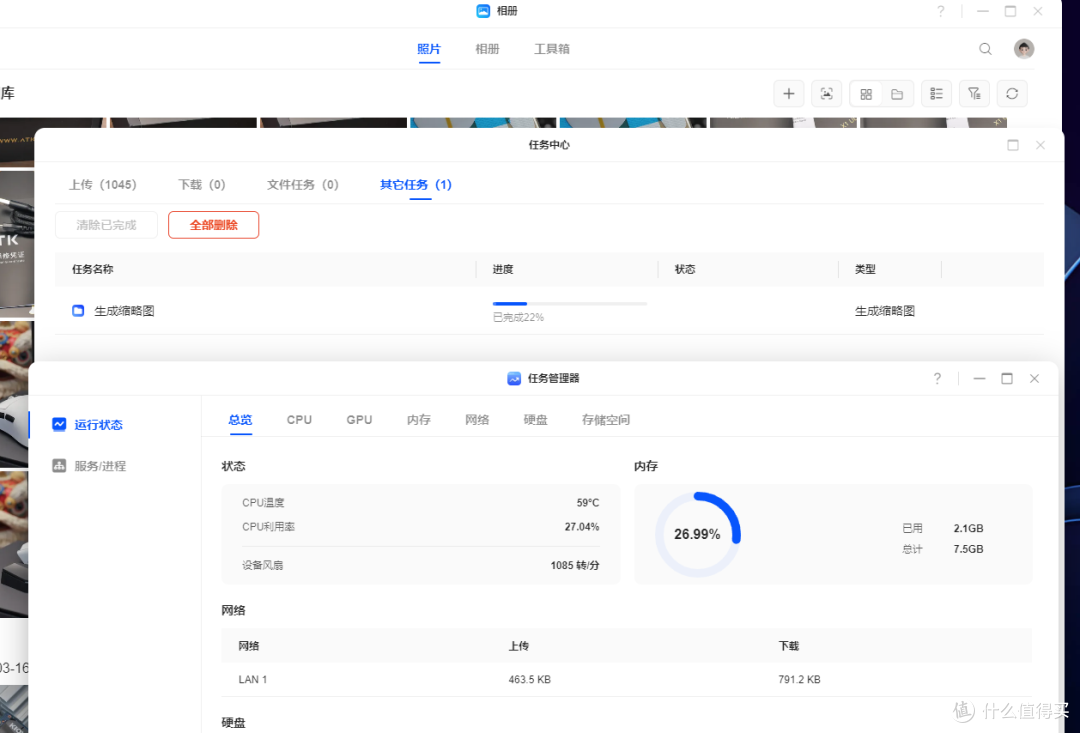
Task: Open the 存储空间 tab
Action: click(605, 419)
